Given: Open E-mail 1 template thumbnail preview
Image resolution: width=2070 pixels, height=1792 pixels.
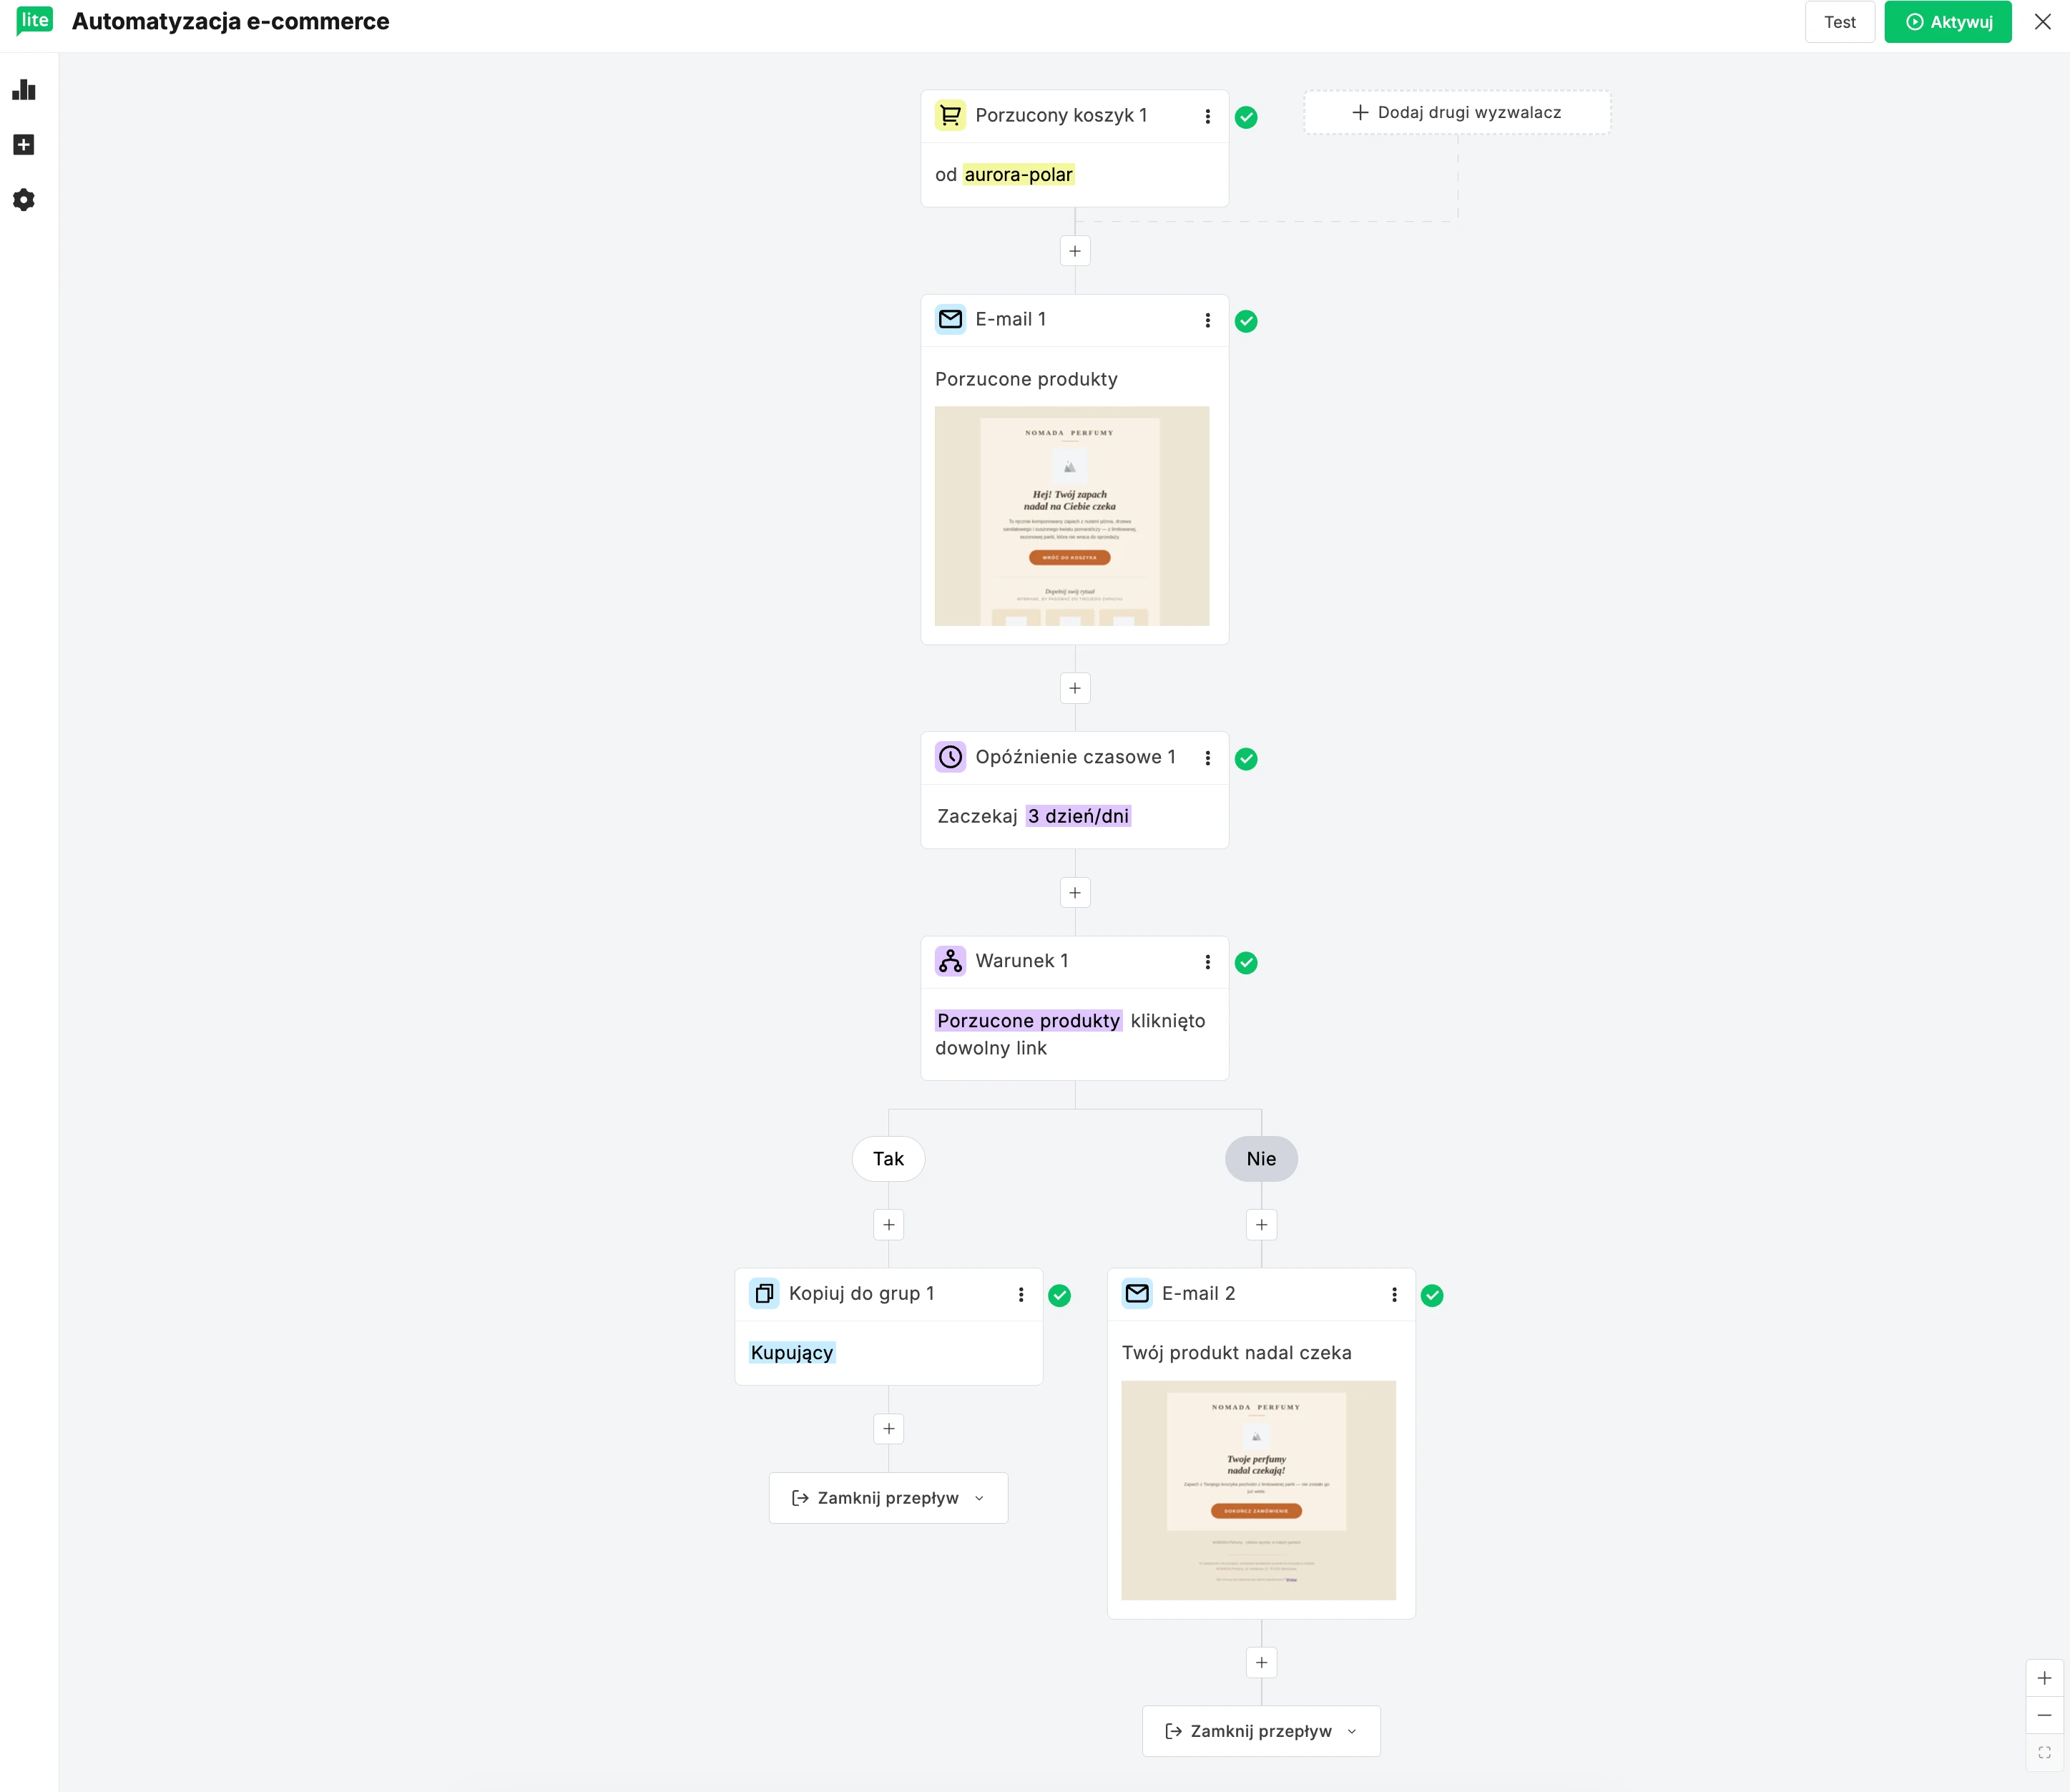Looking at the screenshot, I should [x=1072, y=516].
